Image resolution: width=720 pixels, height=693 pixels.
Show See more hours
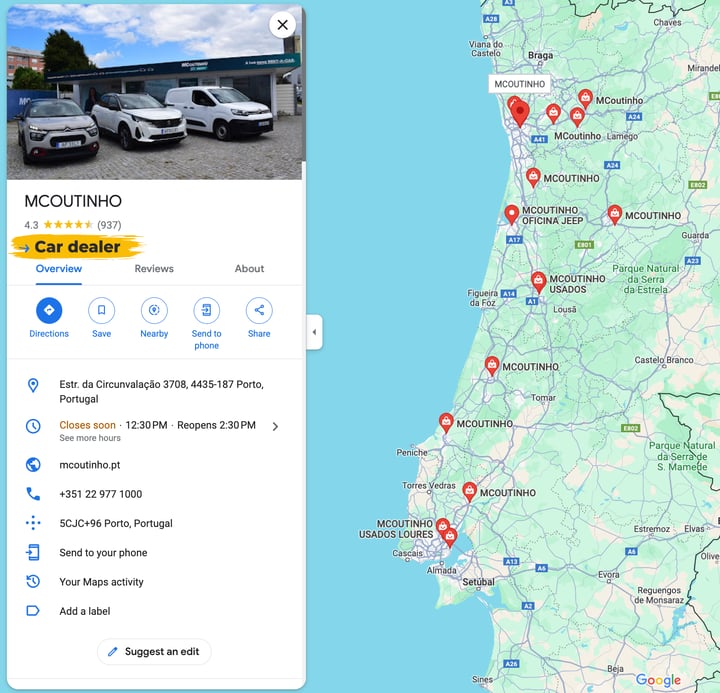(90, 438)
